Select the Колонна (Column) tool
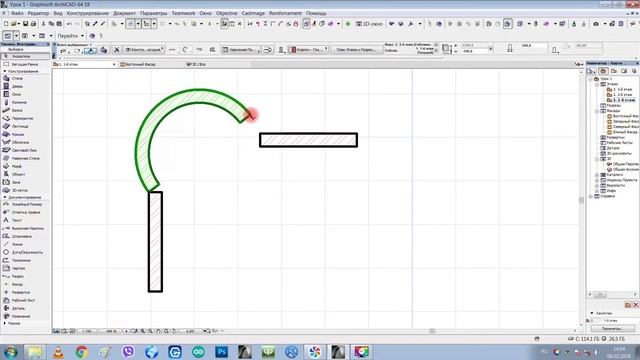Screen dimensions: 640x360 click(16, 102)
